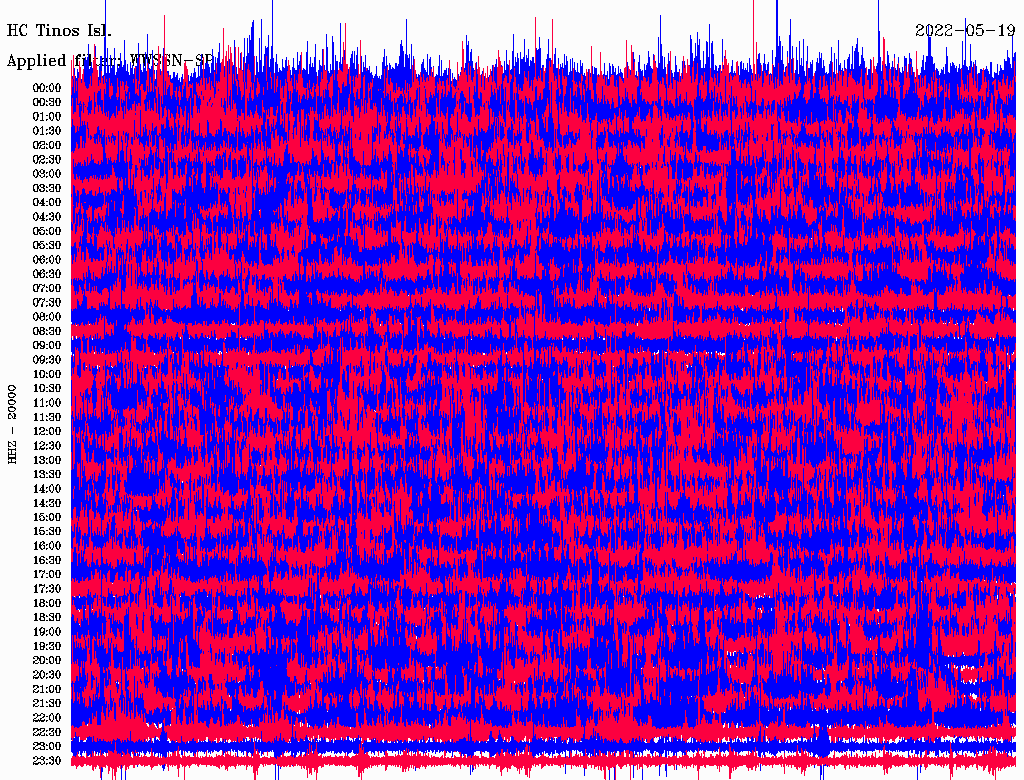Select the 10:00 time row label
The height and width of the screenshot is (780, 1024).
pos(47,374)
